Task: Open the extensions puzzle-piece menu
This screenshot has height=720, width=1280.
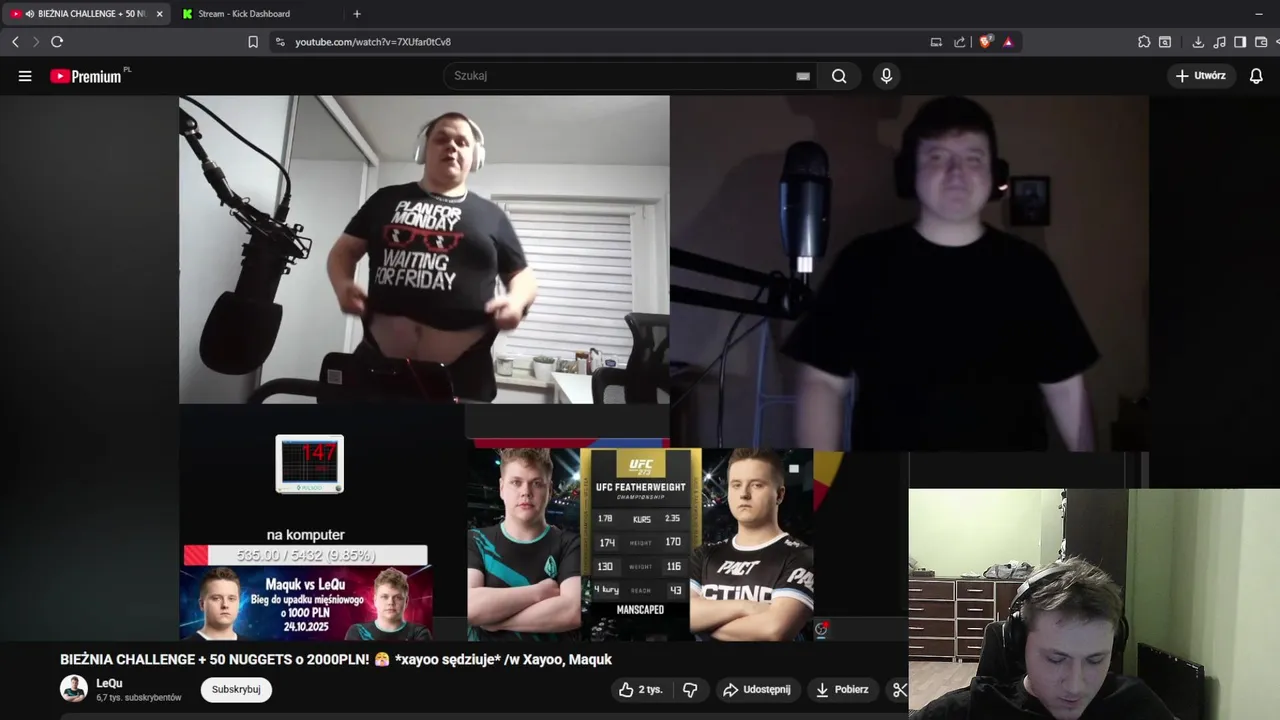Action: tap(1144, 42)
